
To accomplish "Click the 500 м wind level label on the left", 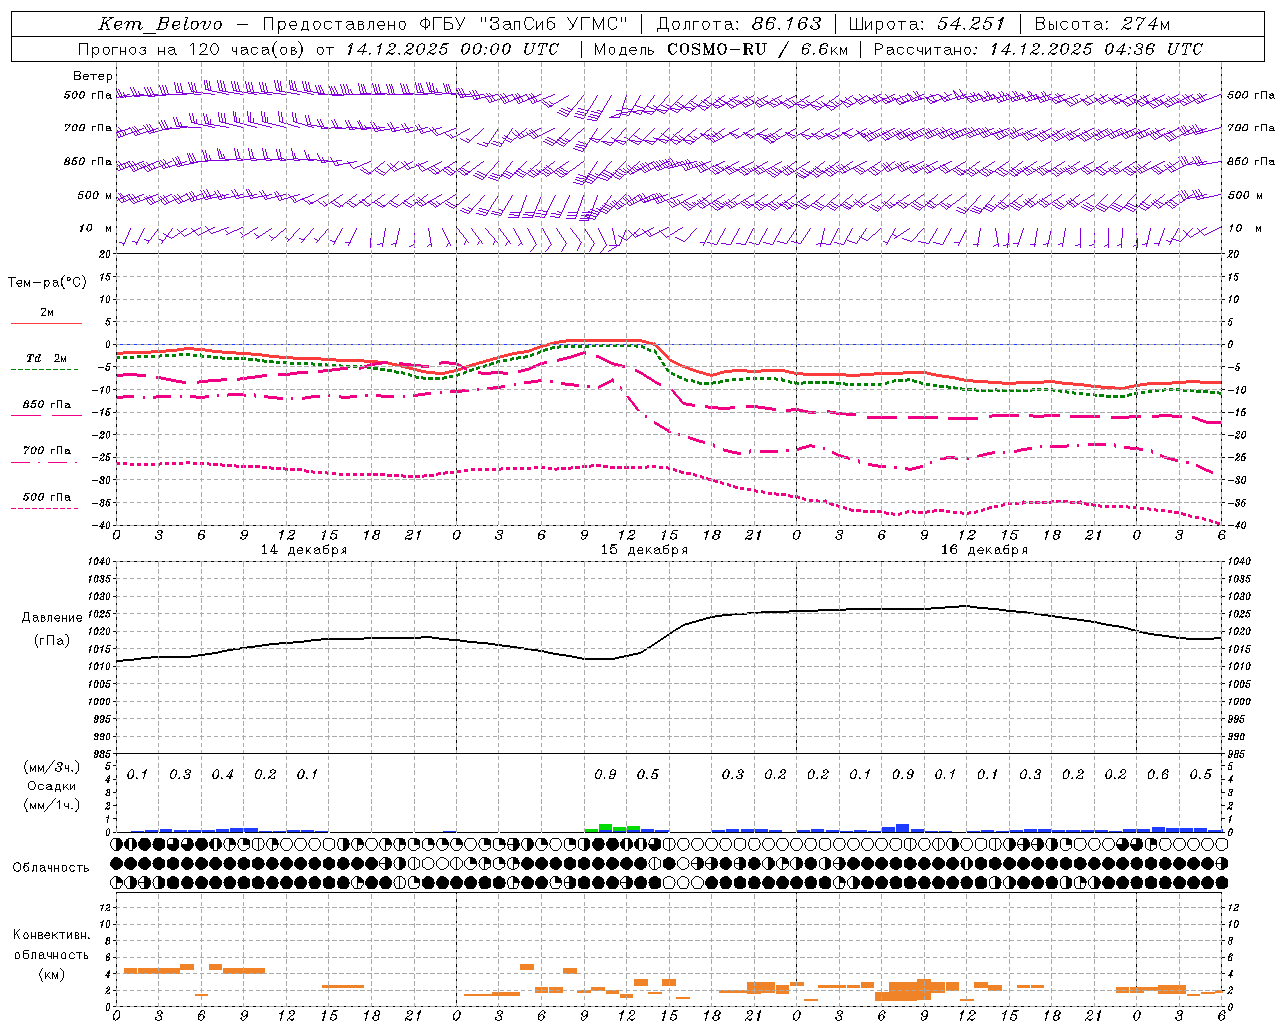I will tap(96, 195).
